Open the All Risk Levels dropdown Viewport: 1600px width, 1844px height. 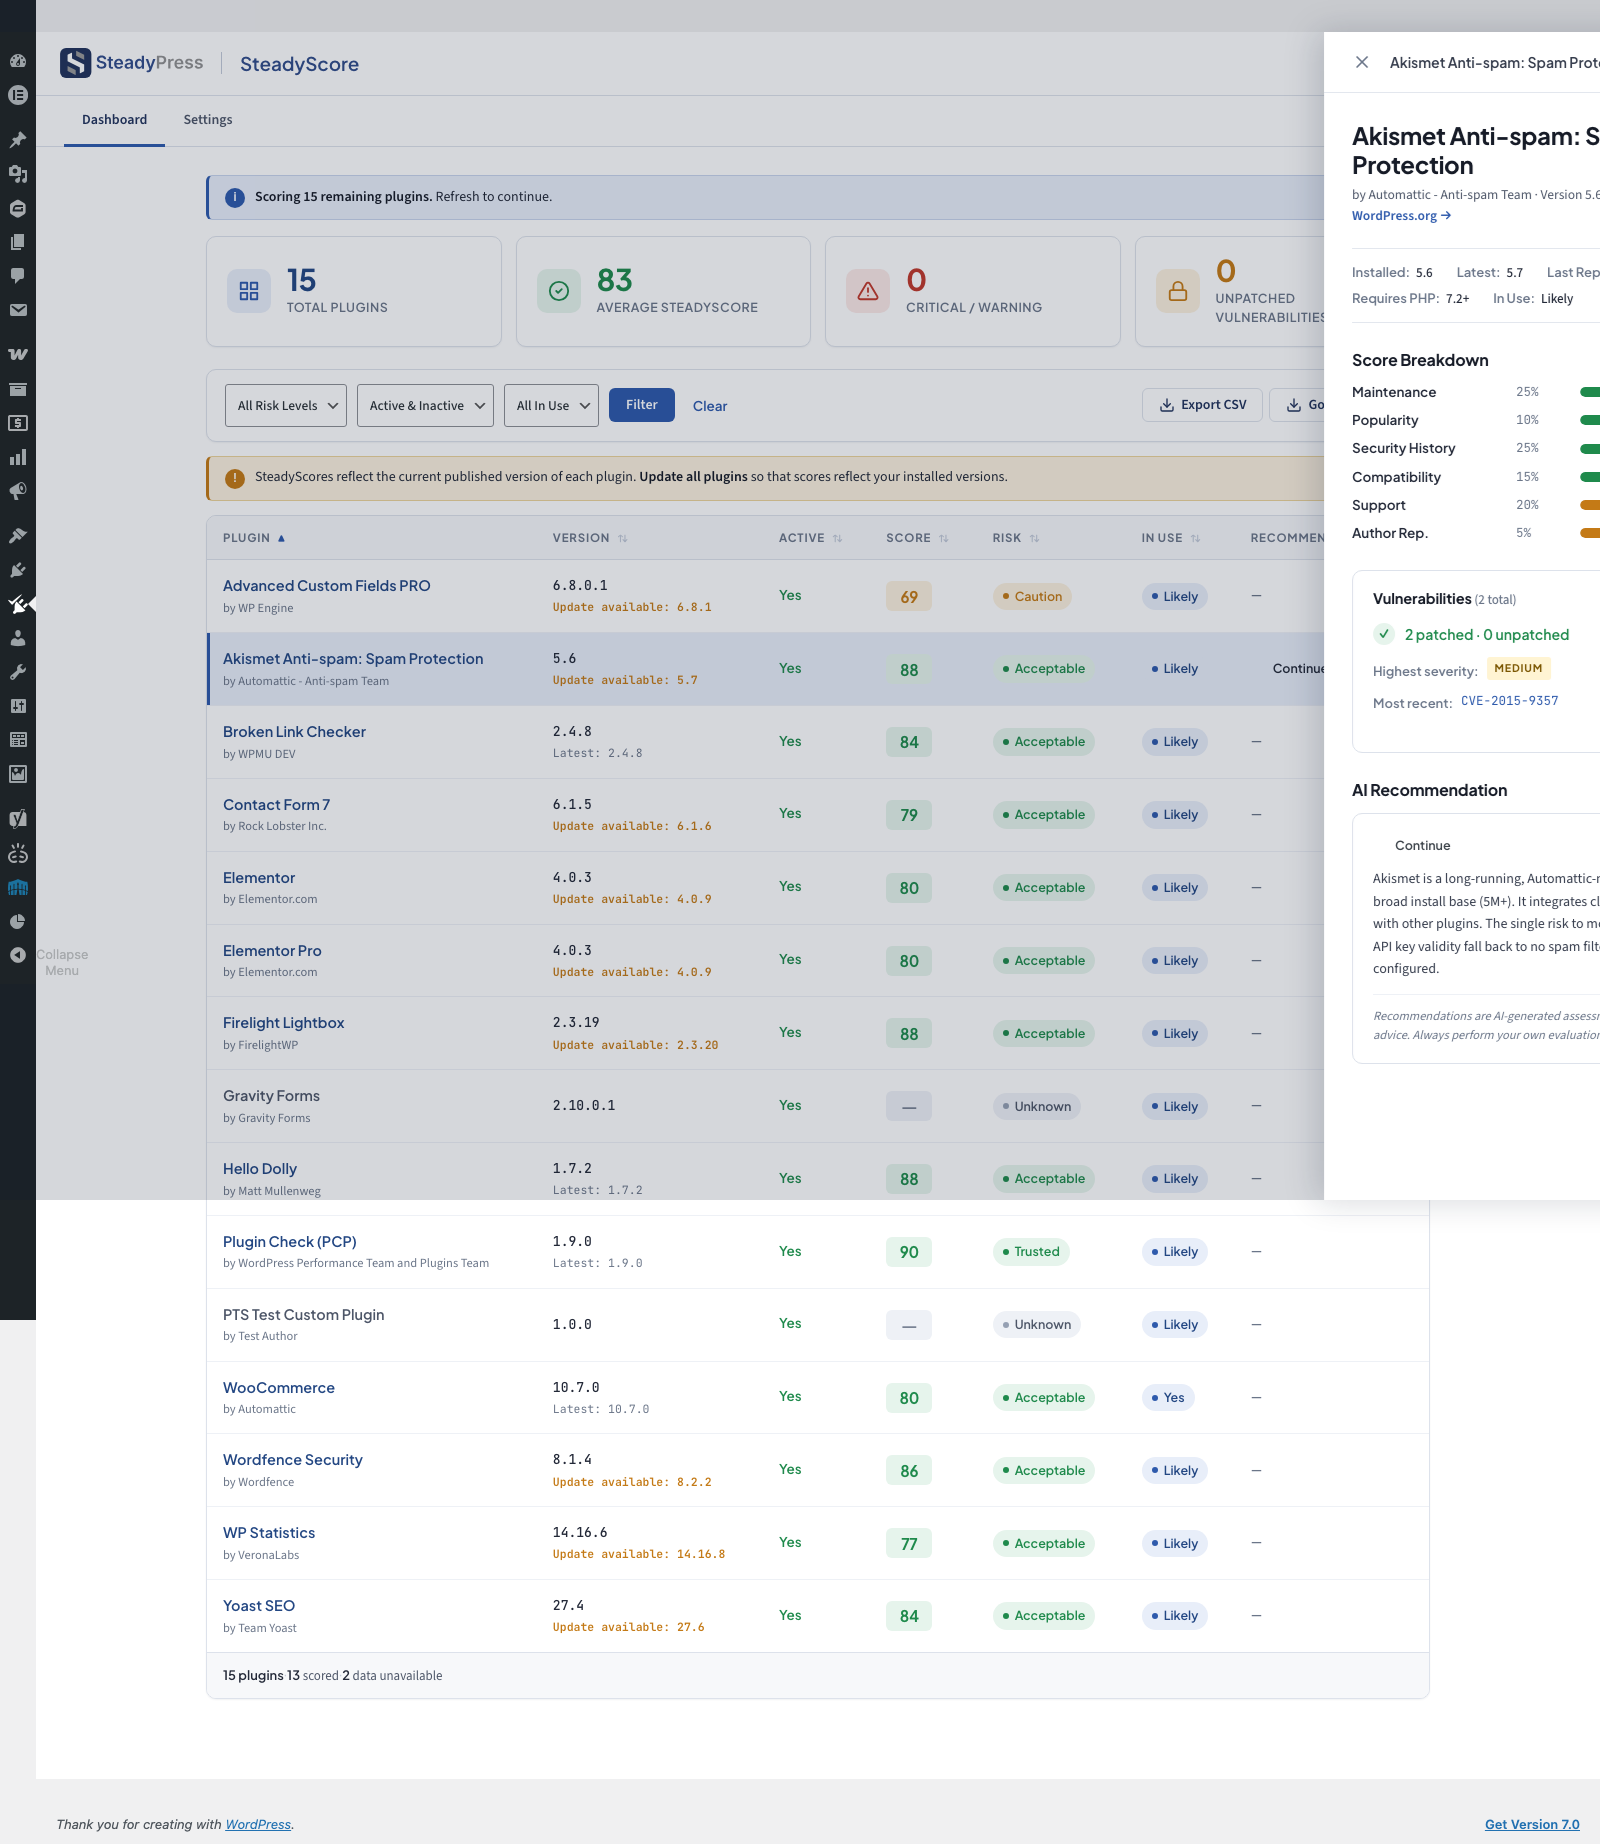286,405
